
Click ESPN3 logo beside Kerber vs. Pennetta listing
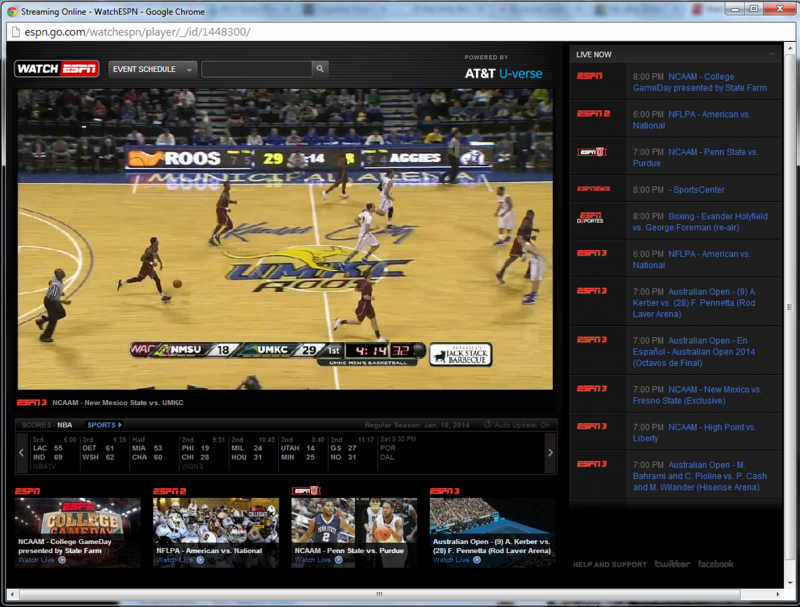point(592,291)
